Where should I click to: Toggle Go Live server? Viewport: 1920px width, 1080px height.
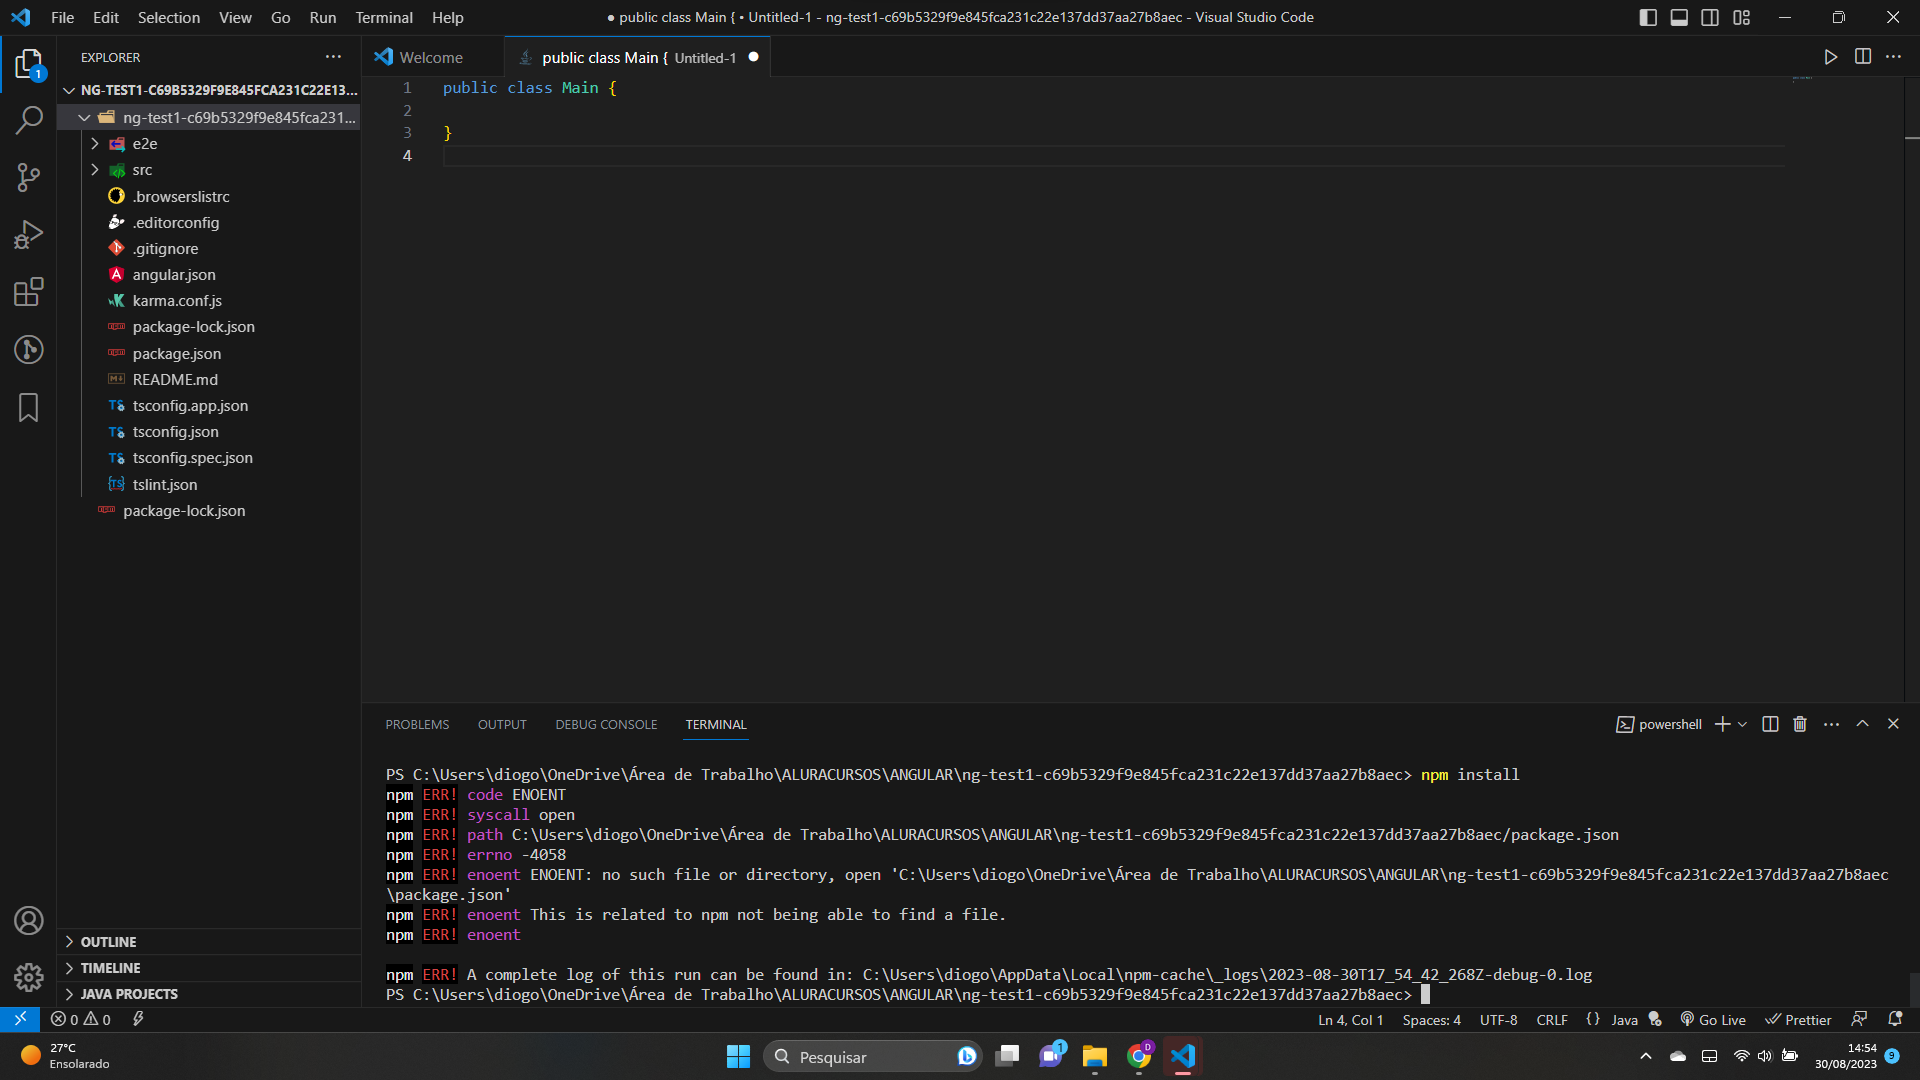pos(1713,1019)
